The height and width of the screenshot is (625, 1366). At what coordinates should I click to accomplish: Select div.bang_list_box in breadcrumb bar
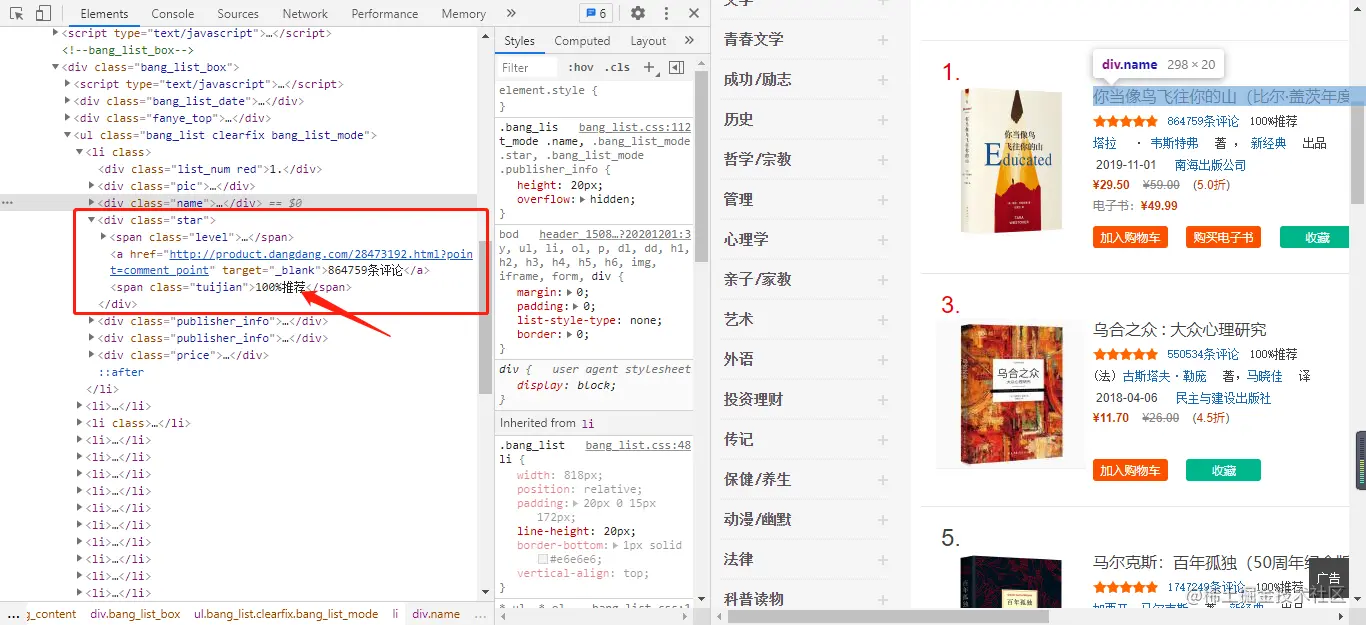135,614
